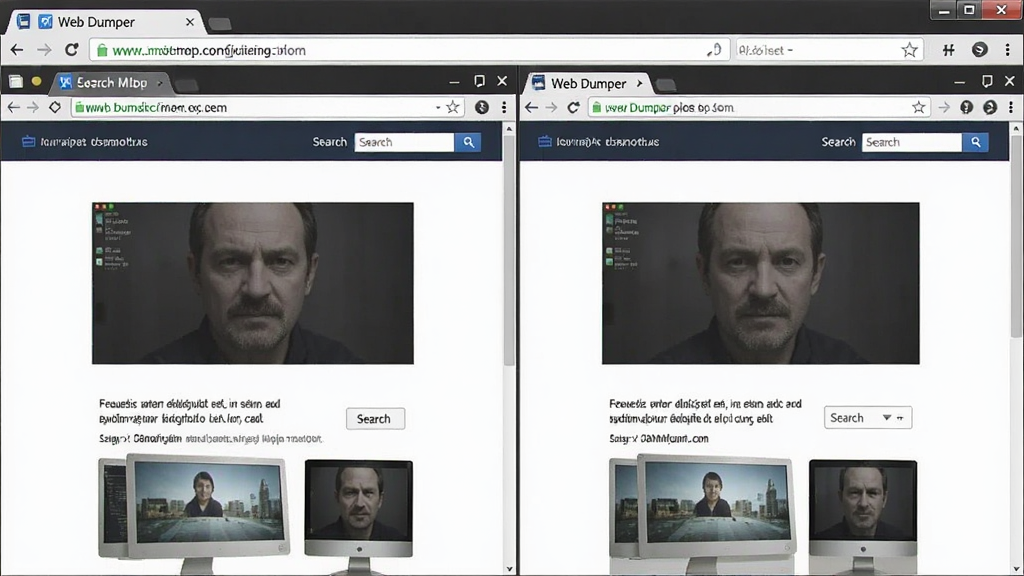Click the scroll up arrow in right window
1024x576 pixels.
[x=1016, y=129]
